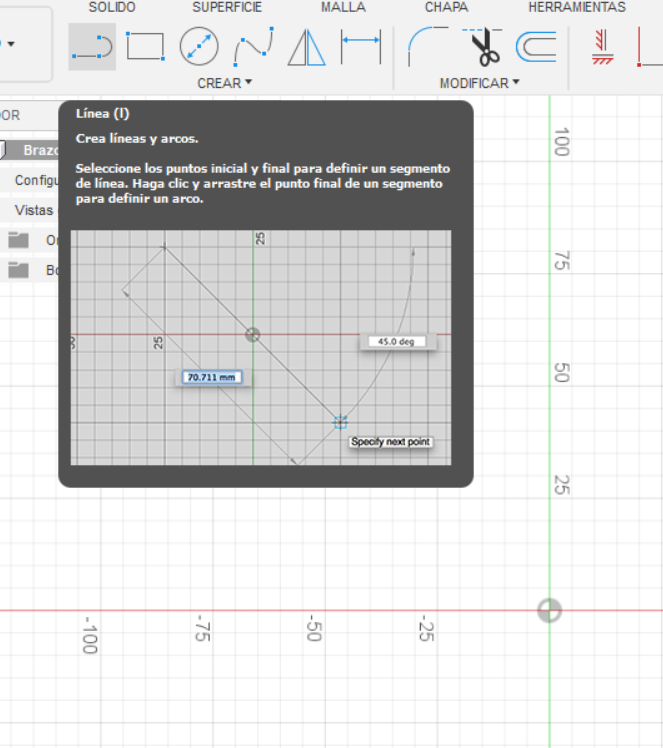The width and height of the screenshot is (663, 748).
Task: Select the Line sketch tool
Action: pyautogui.click(x=92, y=47)
